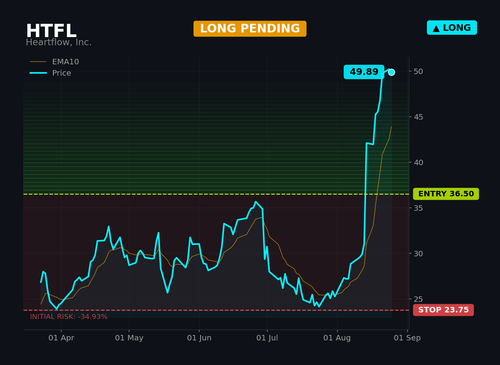Viewport: 500px width, 365px height.
Task: Click the 01 Sep date axis label
Action: point(407,338)
